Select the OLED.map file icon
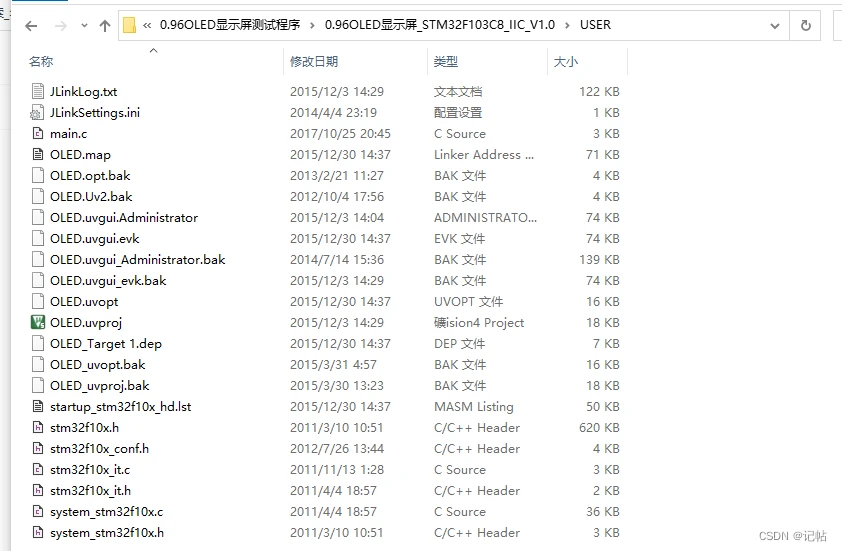The image size is (842, 551). (38, 154)
